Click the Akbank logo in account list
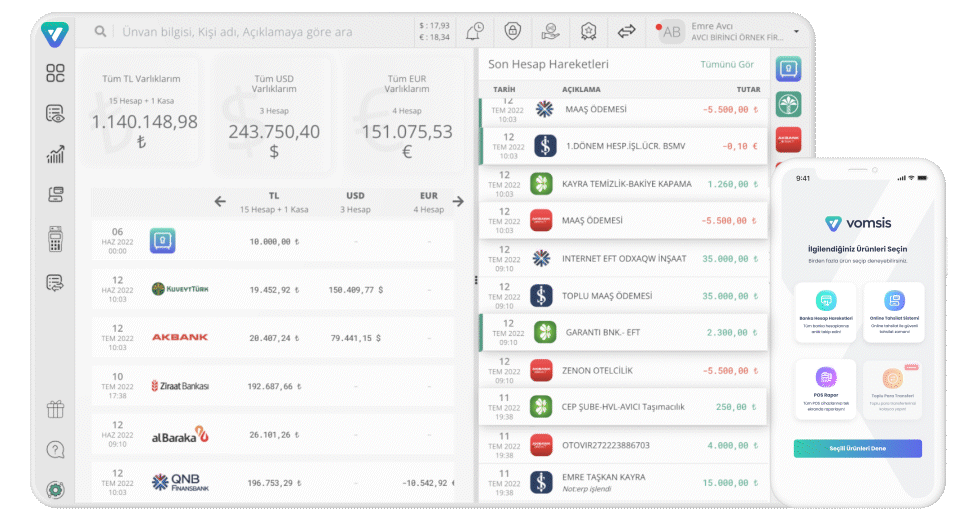 pos(180,337)
